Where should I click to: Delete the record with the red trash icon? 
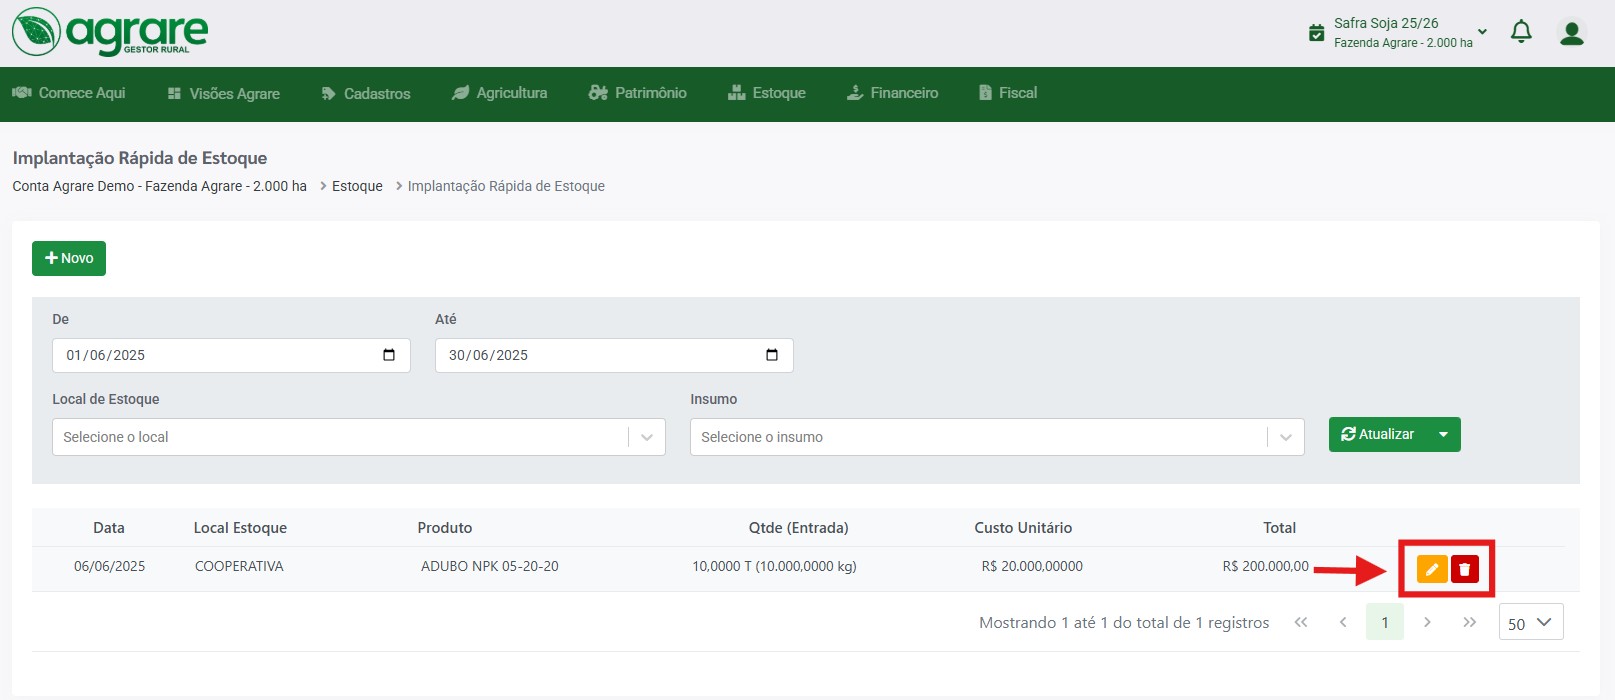[1464, 569]
